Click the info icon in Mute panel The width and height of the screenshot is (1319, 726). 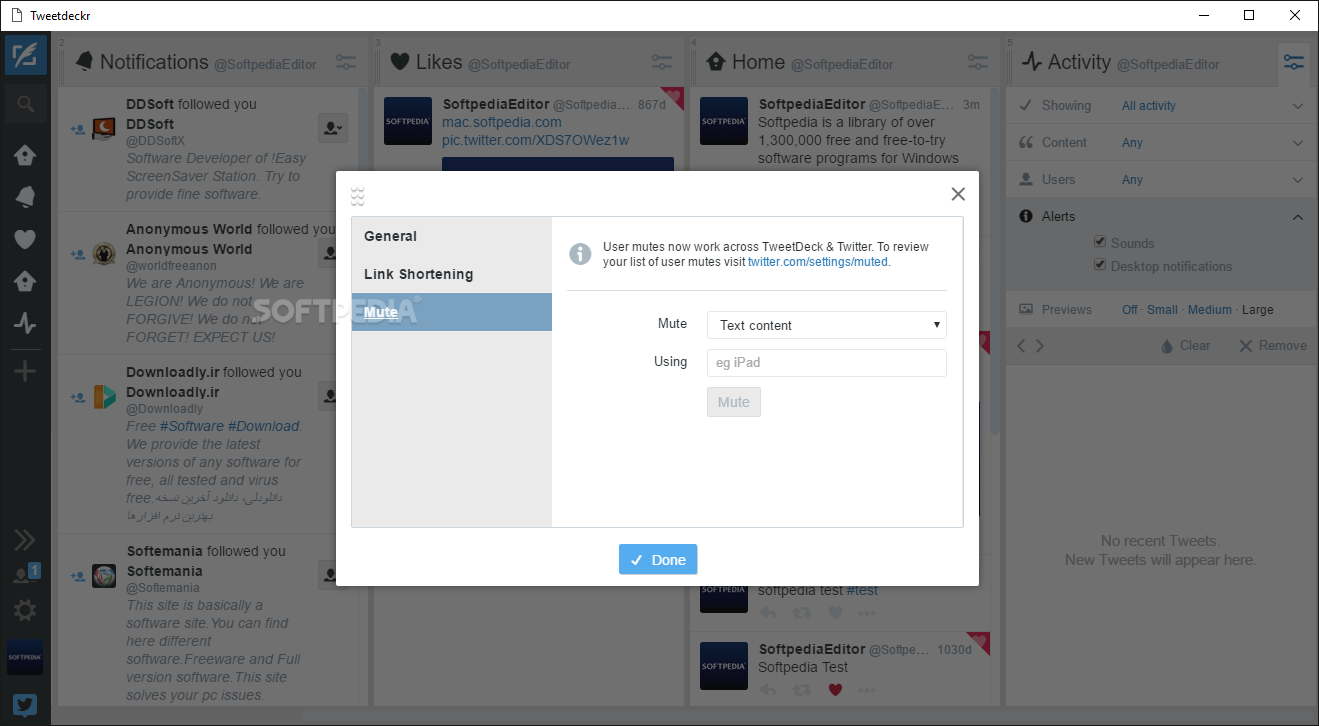point(580,254)
